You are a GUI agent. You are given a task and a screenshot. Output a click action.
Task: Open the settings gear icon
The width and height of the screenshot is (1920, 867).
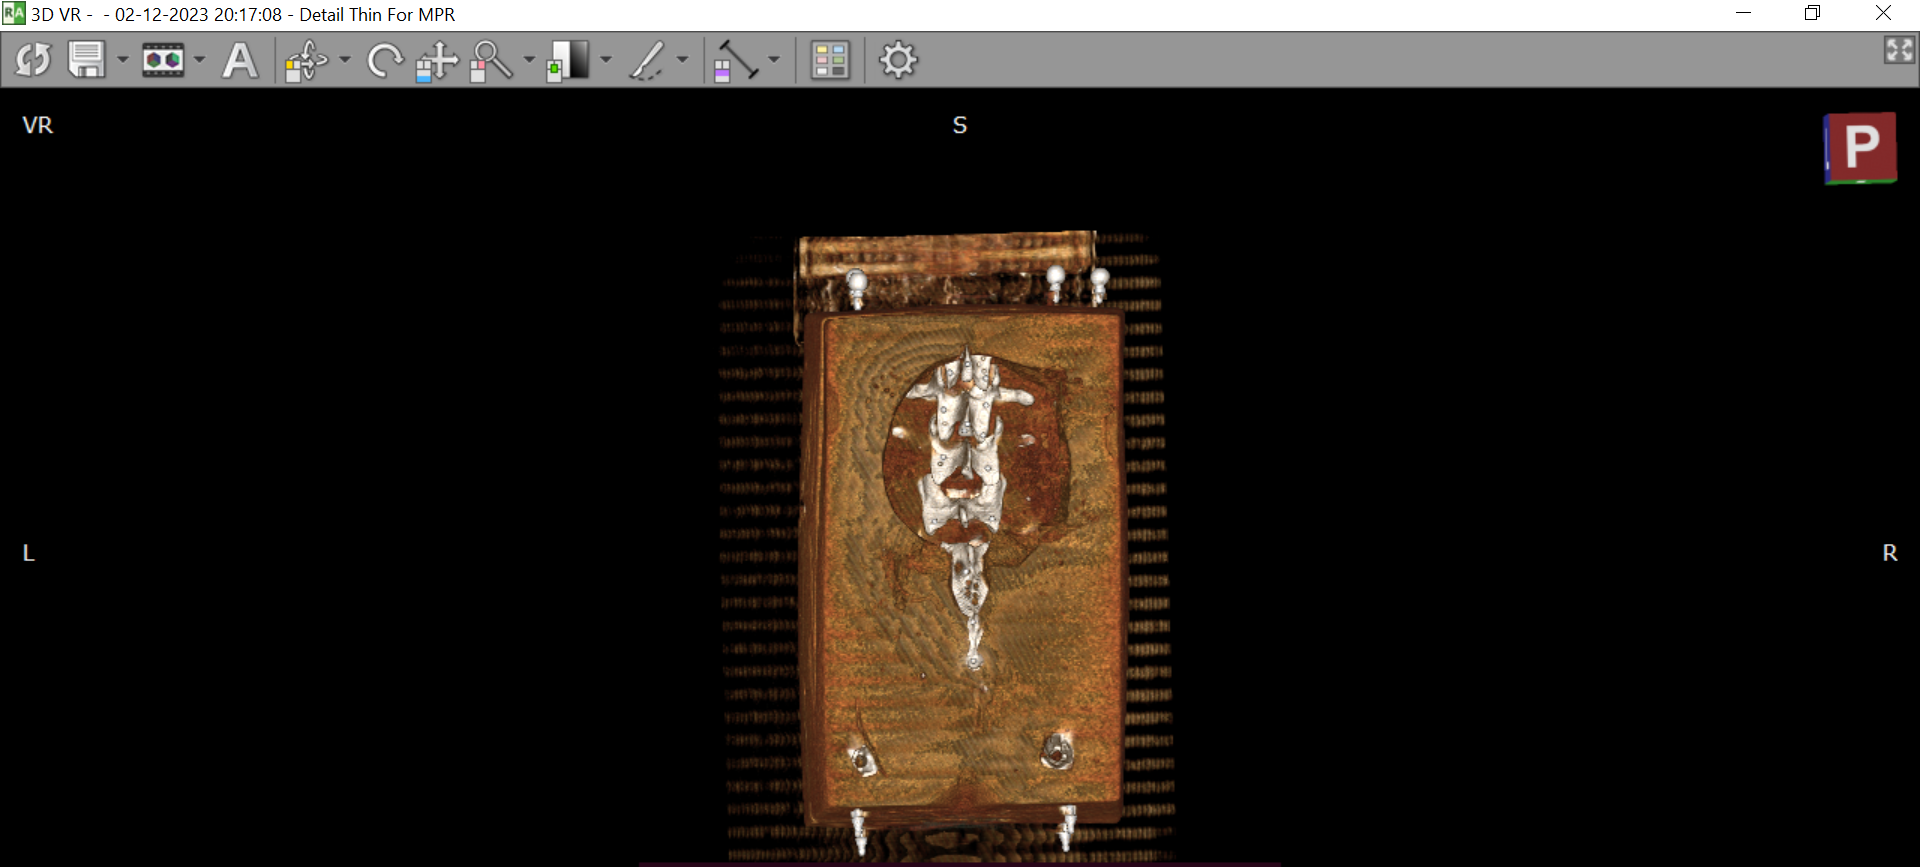[897, 60]
